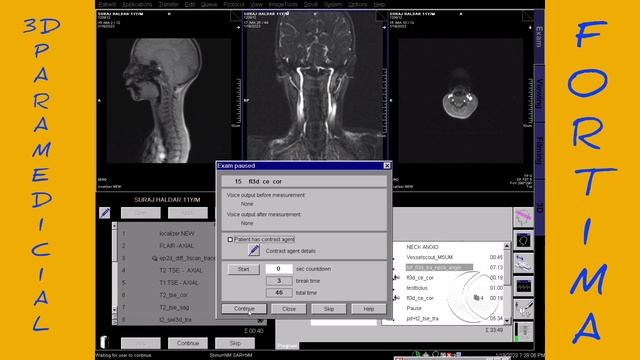Screen dimensions: 640x360
Task: Click the injector icon on second fl3d_ce_cor row
Action: point(396,298)
